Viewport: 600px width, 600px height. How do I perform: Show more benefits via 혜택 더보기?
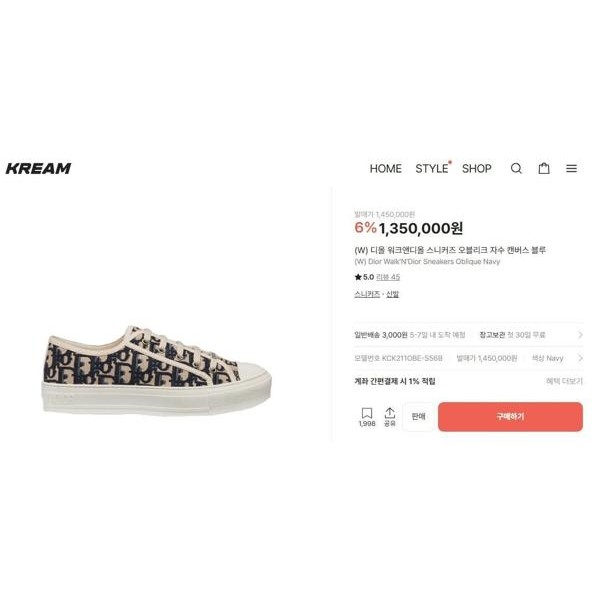tap(564, 381)
